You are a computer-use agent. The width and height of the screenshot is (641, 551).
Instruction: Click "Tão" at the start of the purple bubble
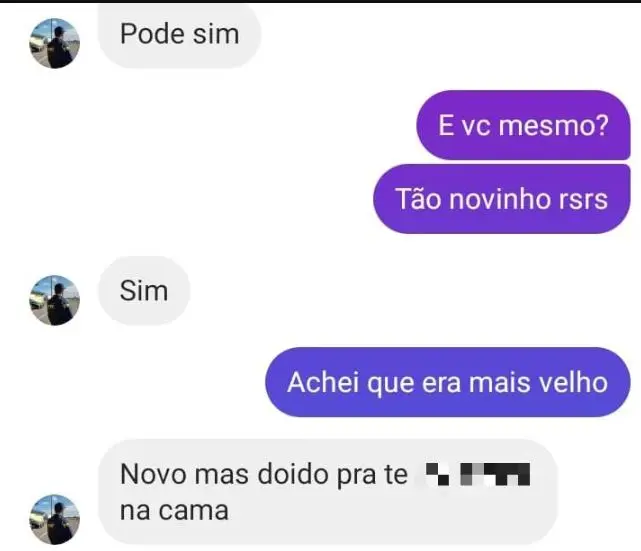click(x=418, y=199)
